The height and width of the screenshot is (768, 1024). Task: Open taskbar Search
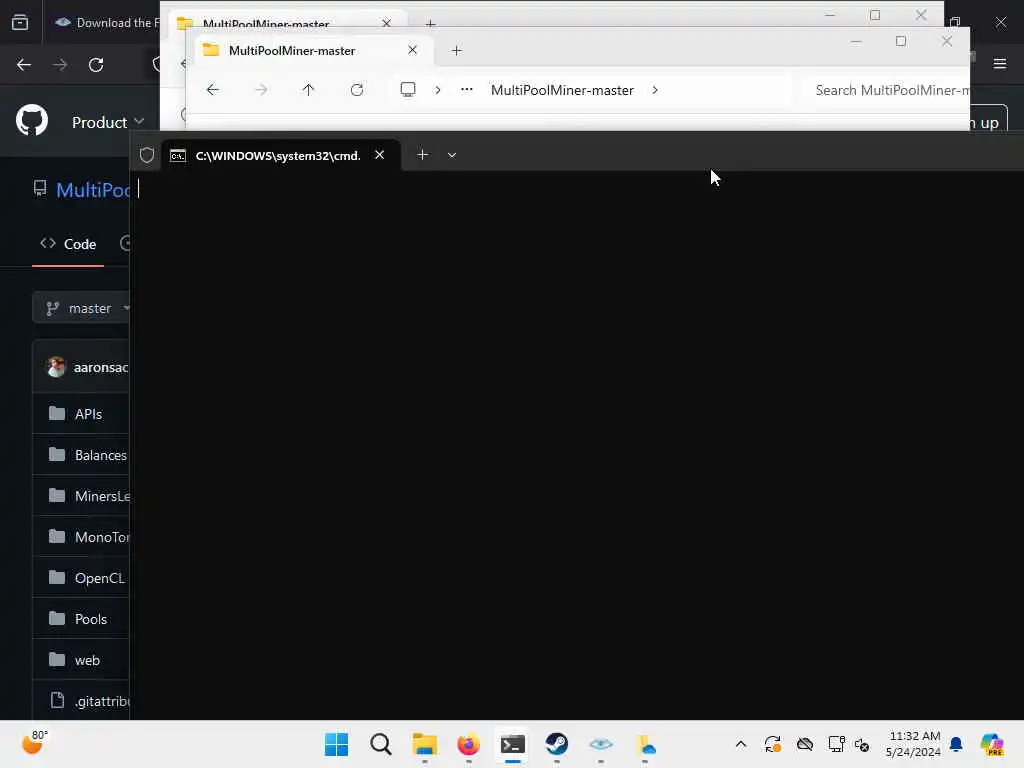(x=380, y=744)
